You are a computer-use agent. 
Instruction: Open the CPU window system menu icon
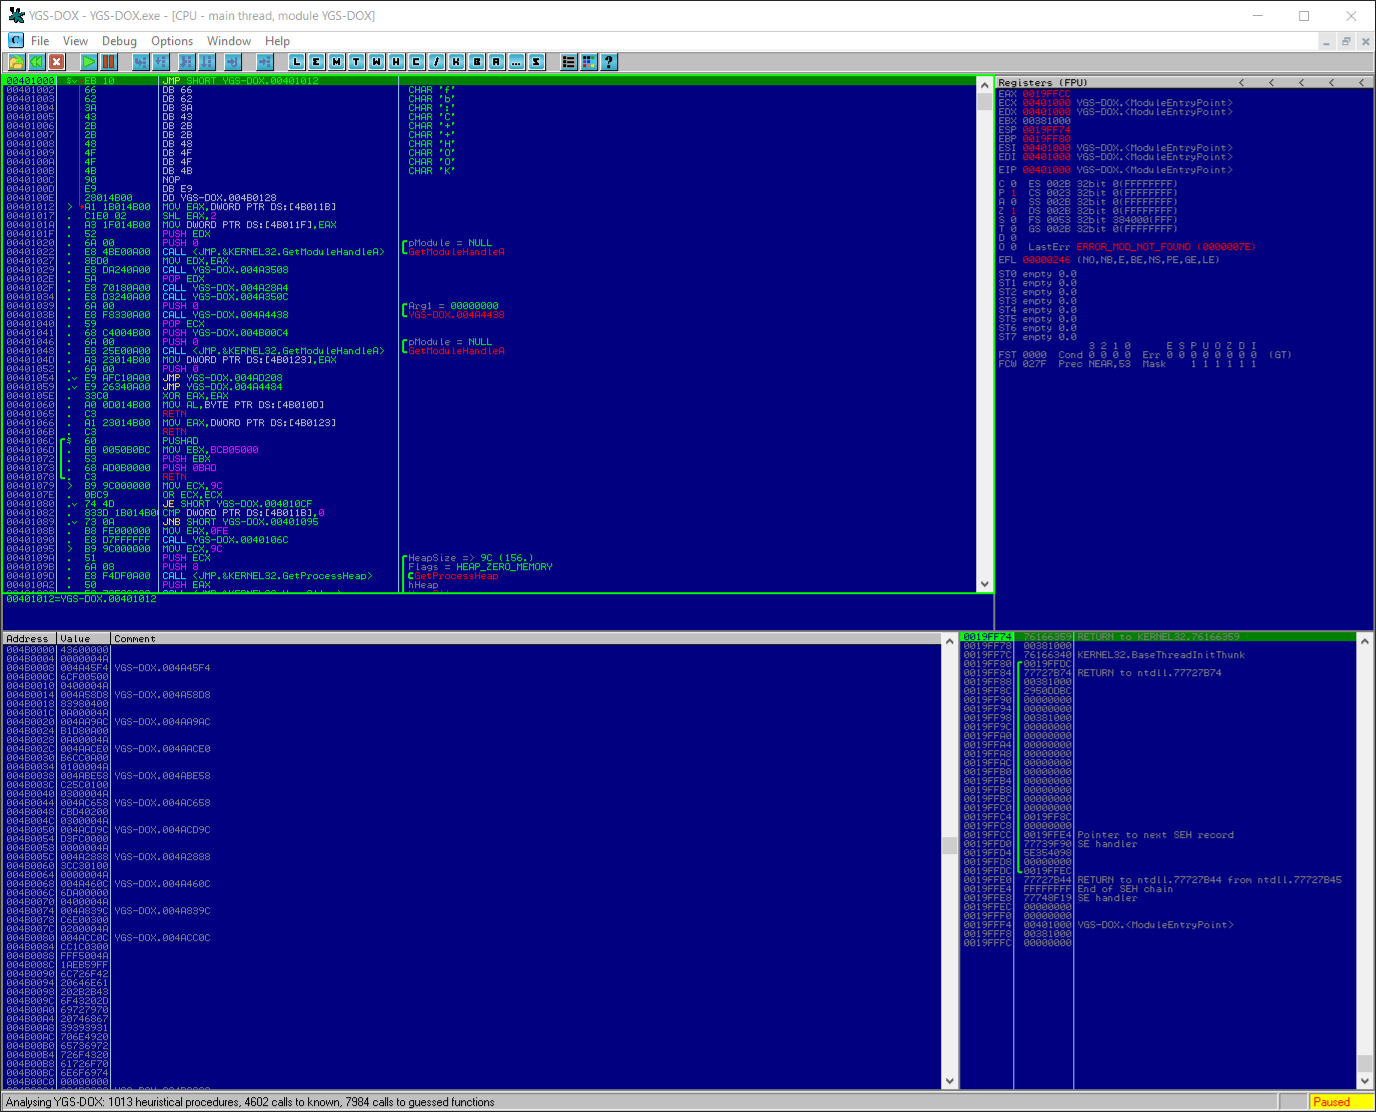[x=15, y=41]
